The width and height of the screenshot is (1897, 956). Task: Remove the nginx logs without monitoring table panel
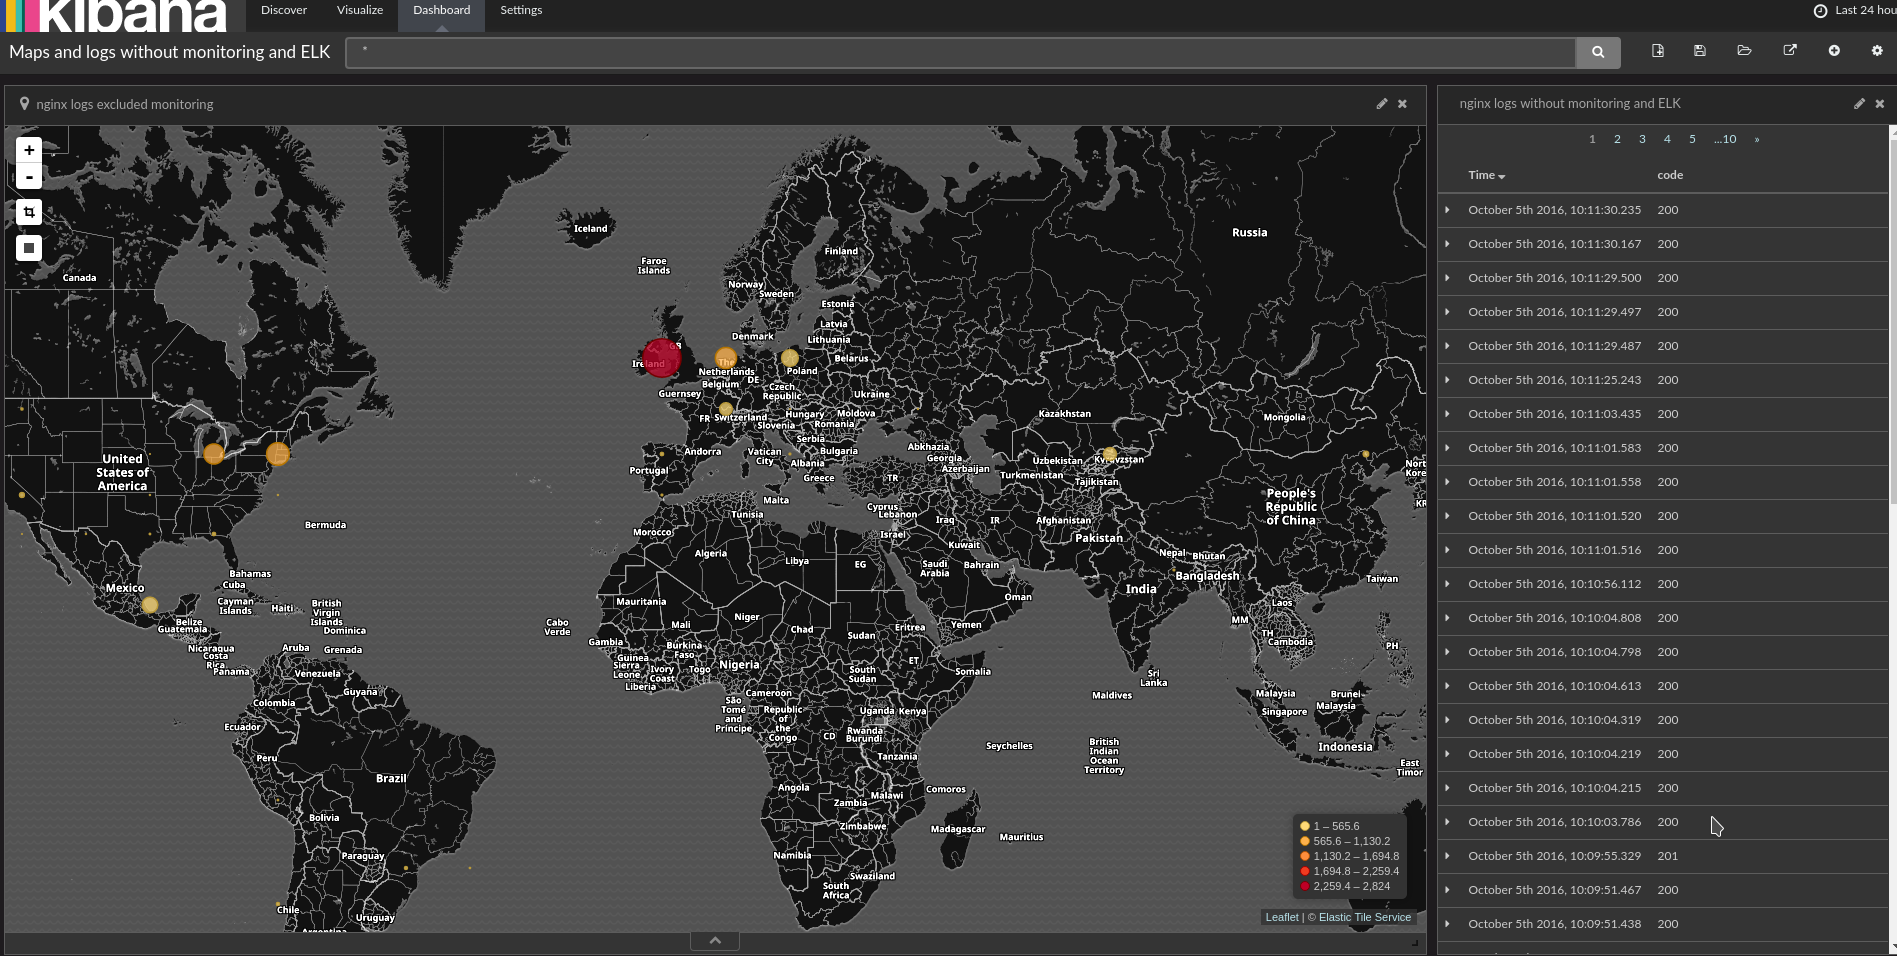[1880, 104]
